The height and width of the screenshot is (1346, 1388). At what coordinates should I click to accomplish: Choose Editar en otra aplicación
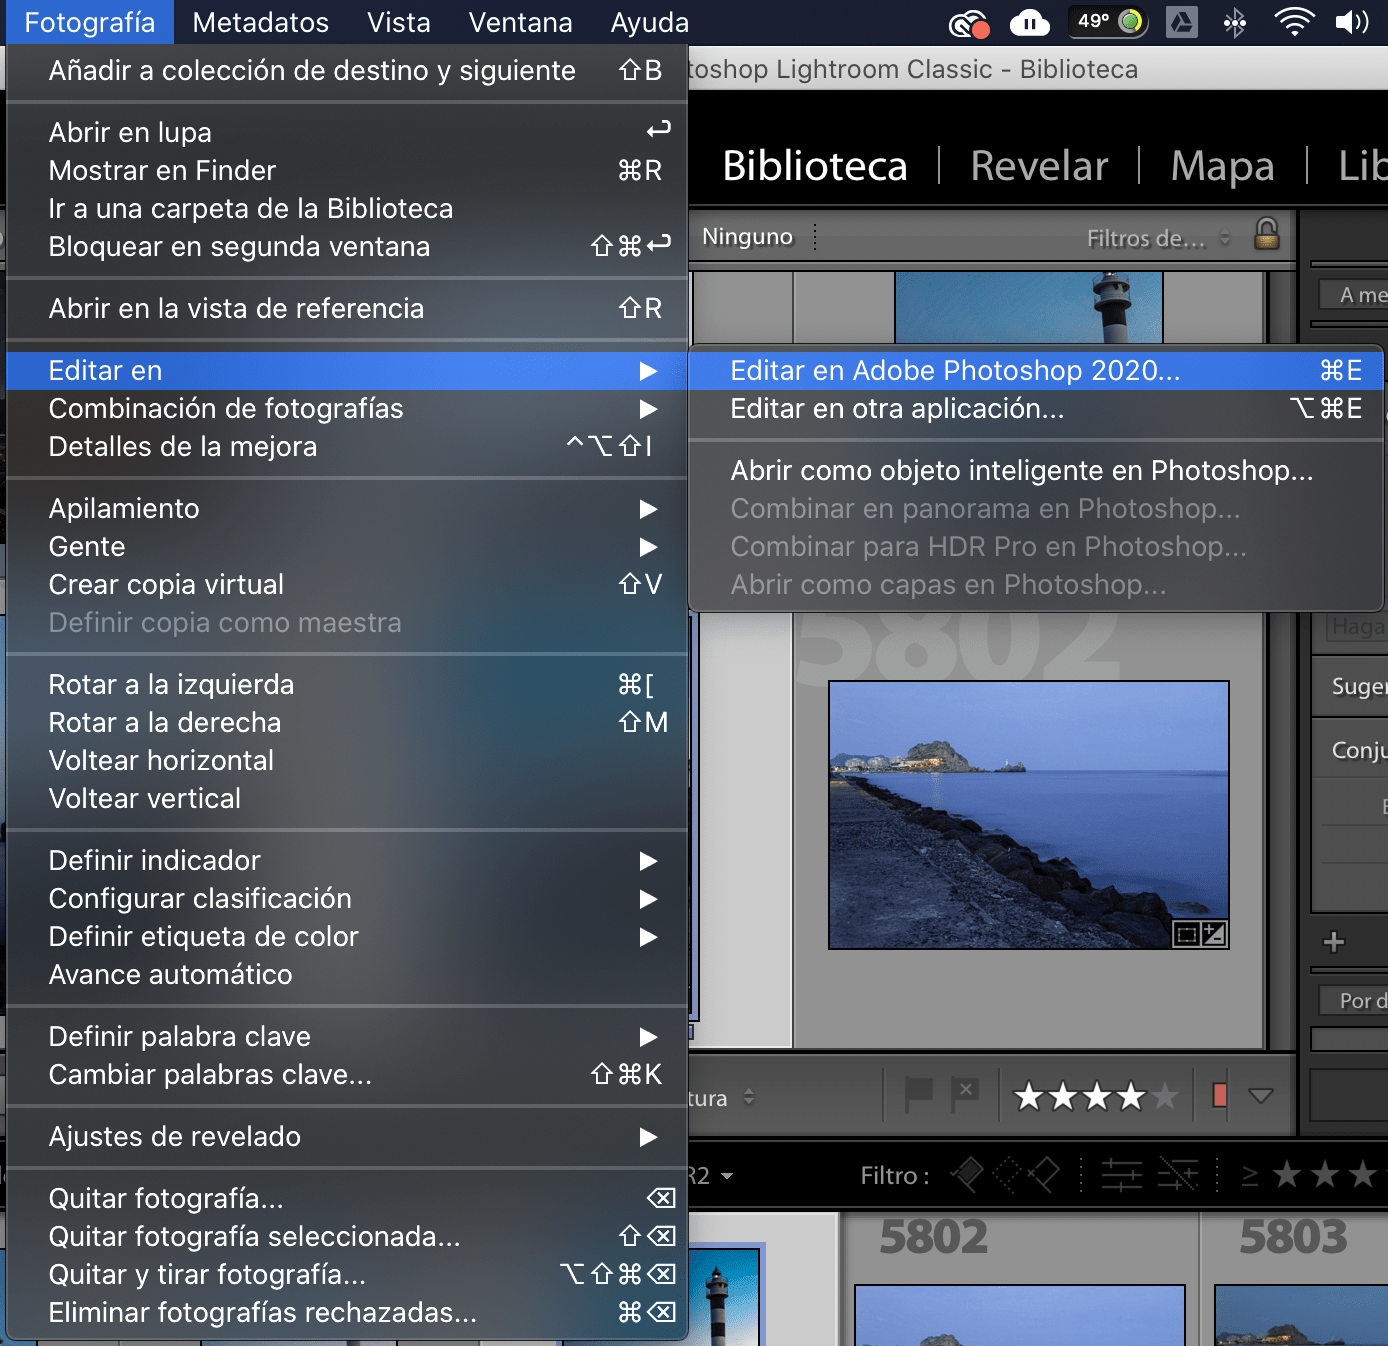point(1036,409)
